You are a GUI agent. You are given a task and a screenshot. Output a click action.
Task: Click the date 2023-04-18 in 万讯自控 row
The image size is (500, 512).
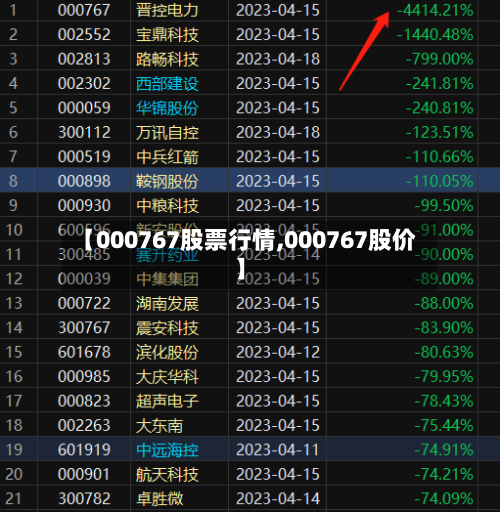(278, 132)
